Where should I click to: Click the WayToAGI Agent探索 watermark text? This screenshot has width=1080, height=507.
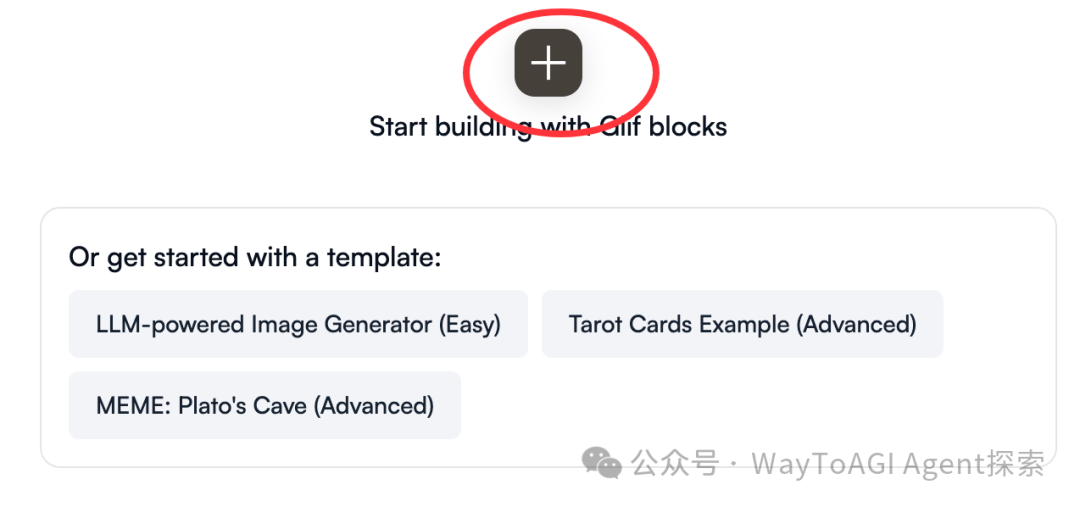click(x=898, y=463)
